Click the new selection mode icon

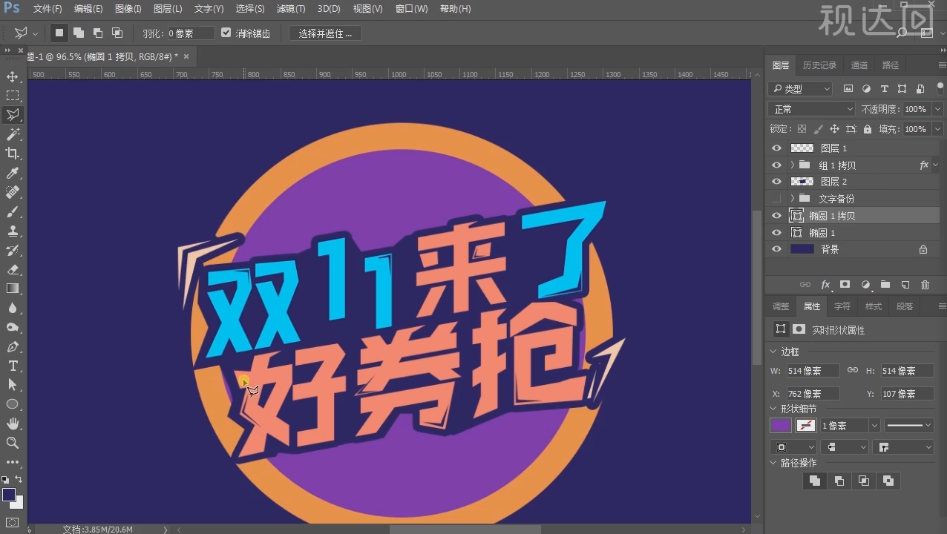coord(59,33)
